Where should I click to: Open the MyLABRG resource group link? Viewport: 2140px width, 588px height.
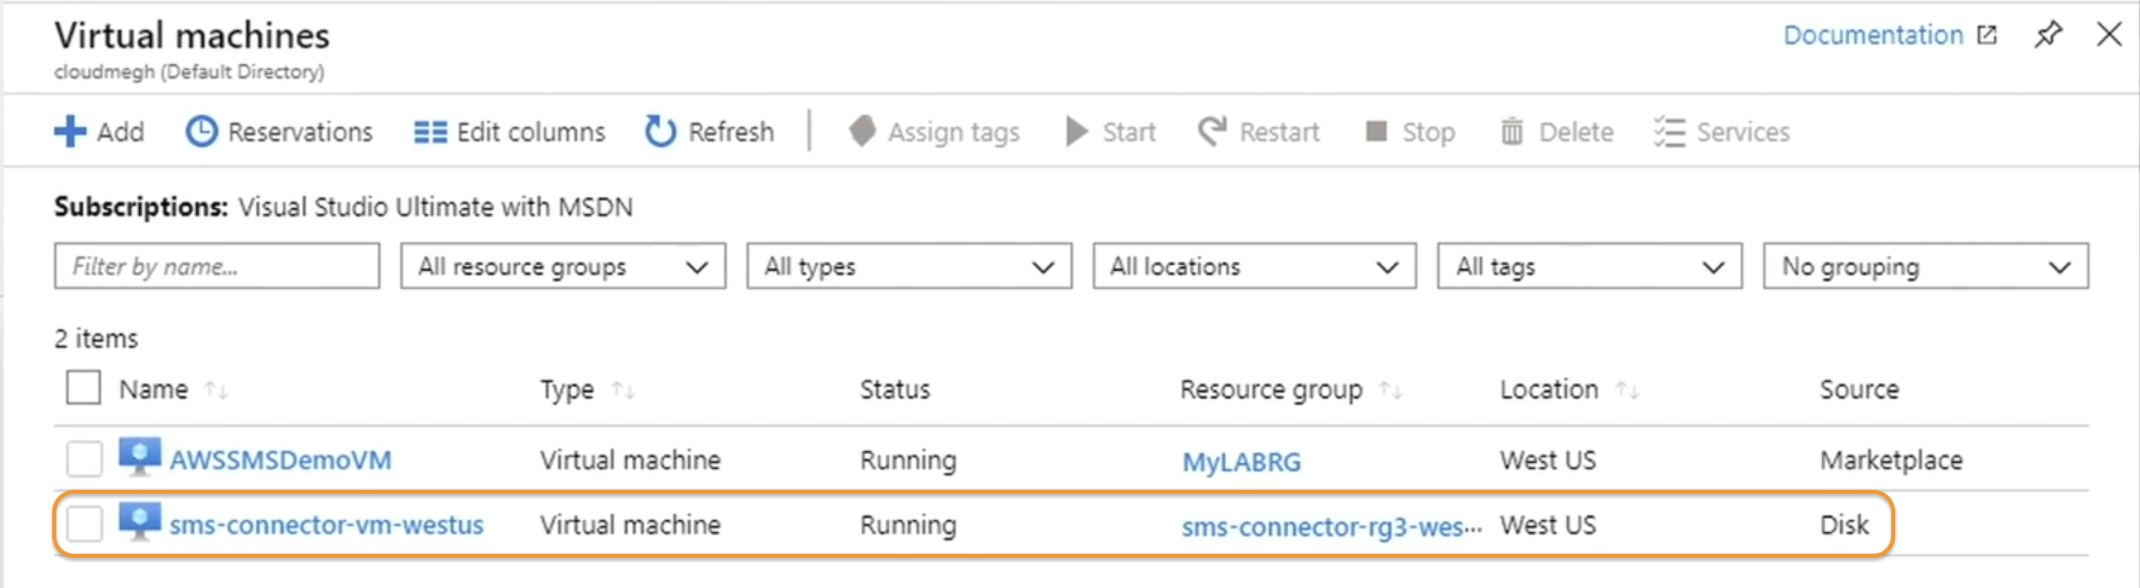coord(1241,462)
